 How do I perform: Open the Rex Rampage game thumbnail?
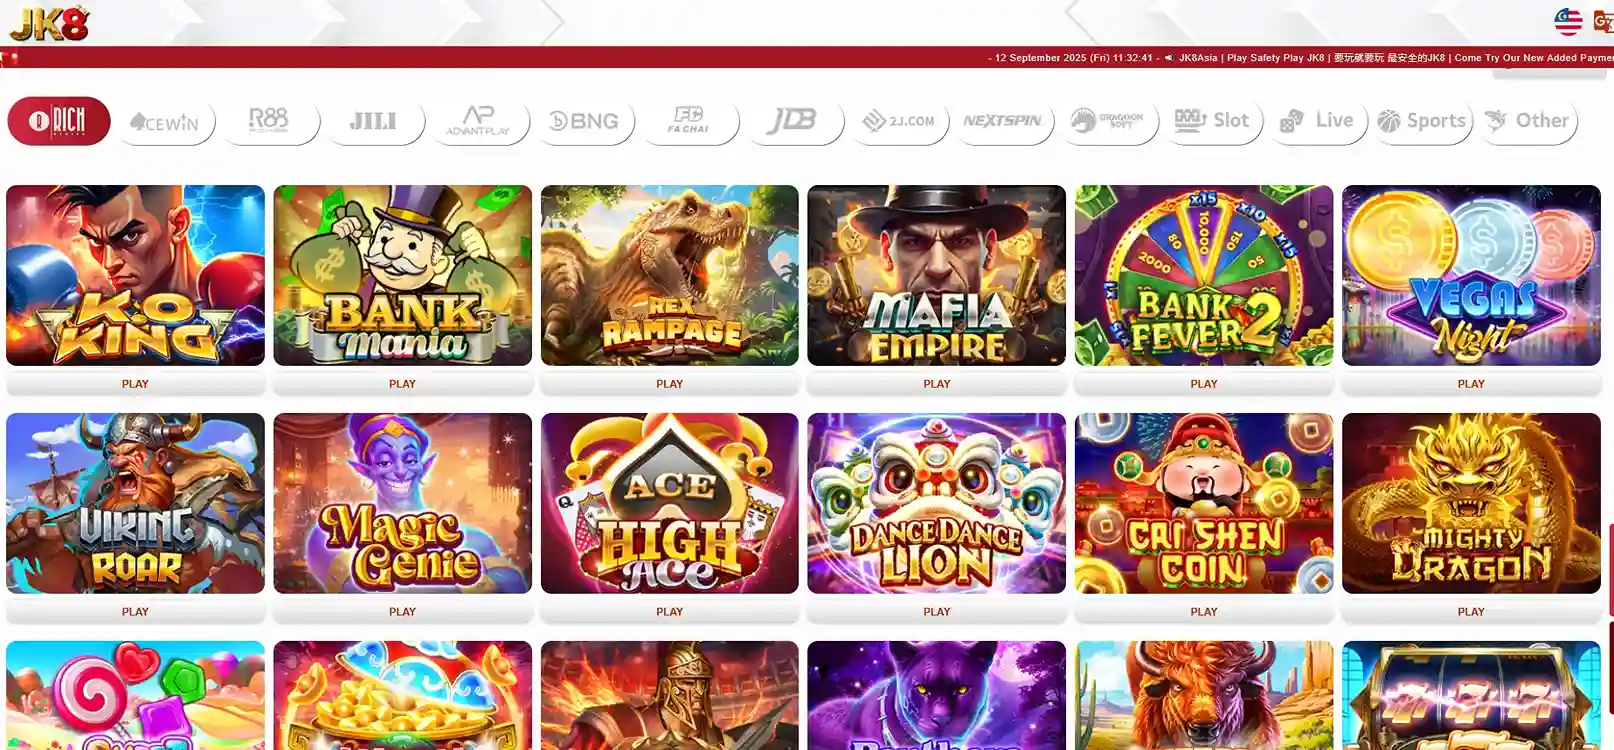pyautogui.click(x=670, y=275)
